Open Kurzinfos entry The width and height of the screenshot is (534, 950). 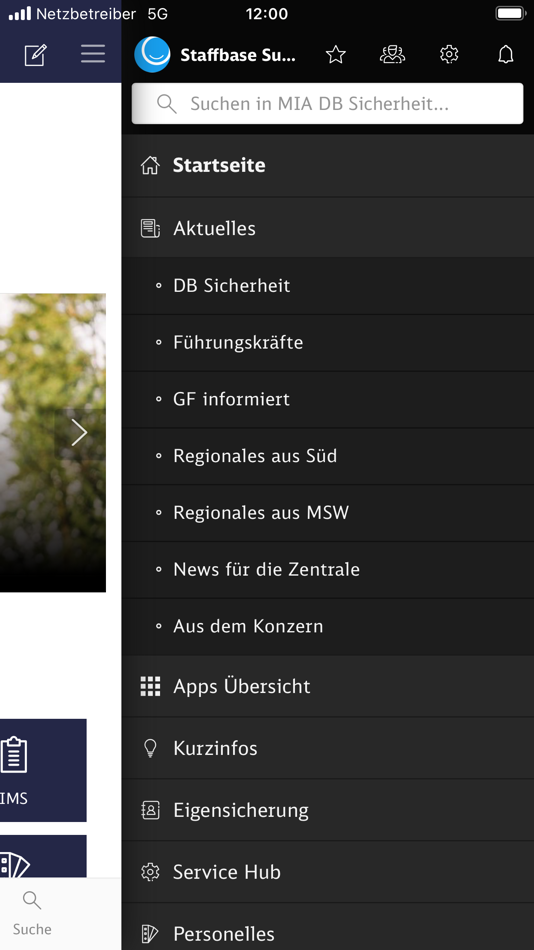tap(327, 748)
